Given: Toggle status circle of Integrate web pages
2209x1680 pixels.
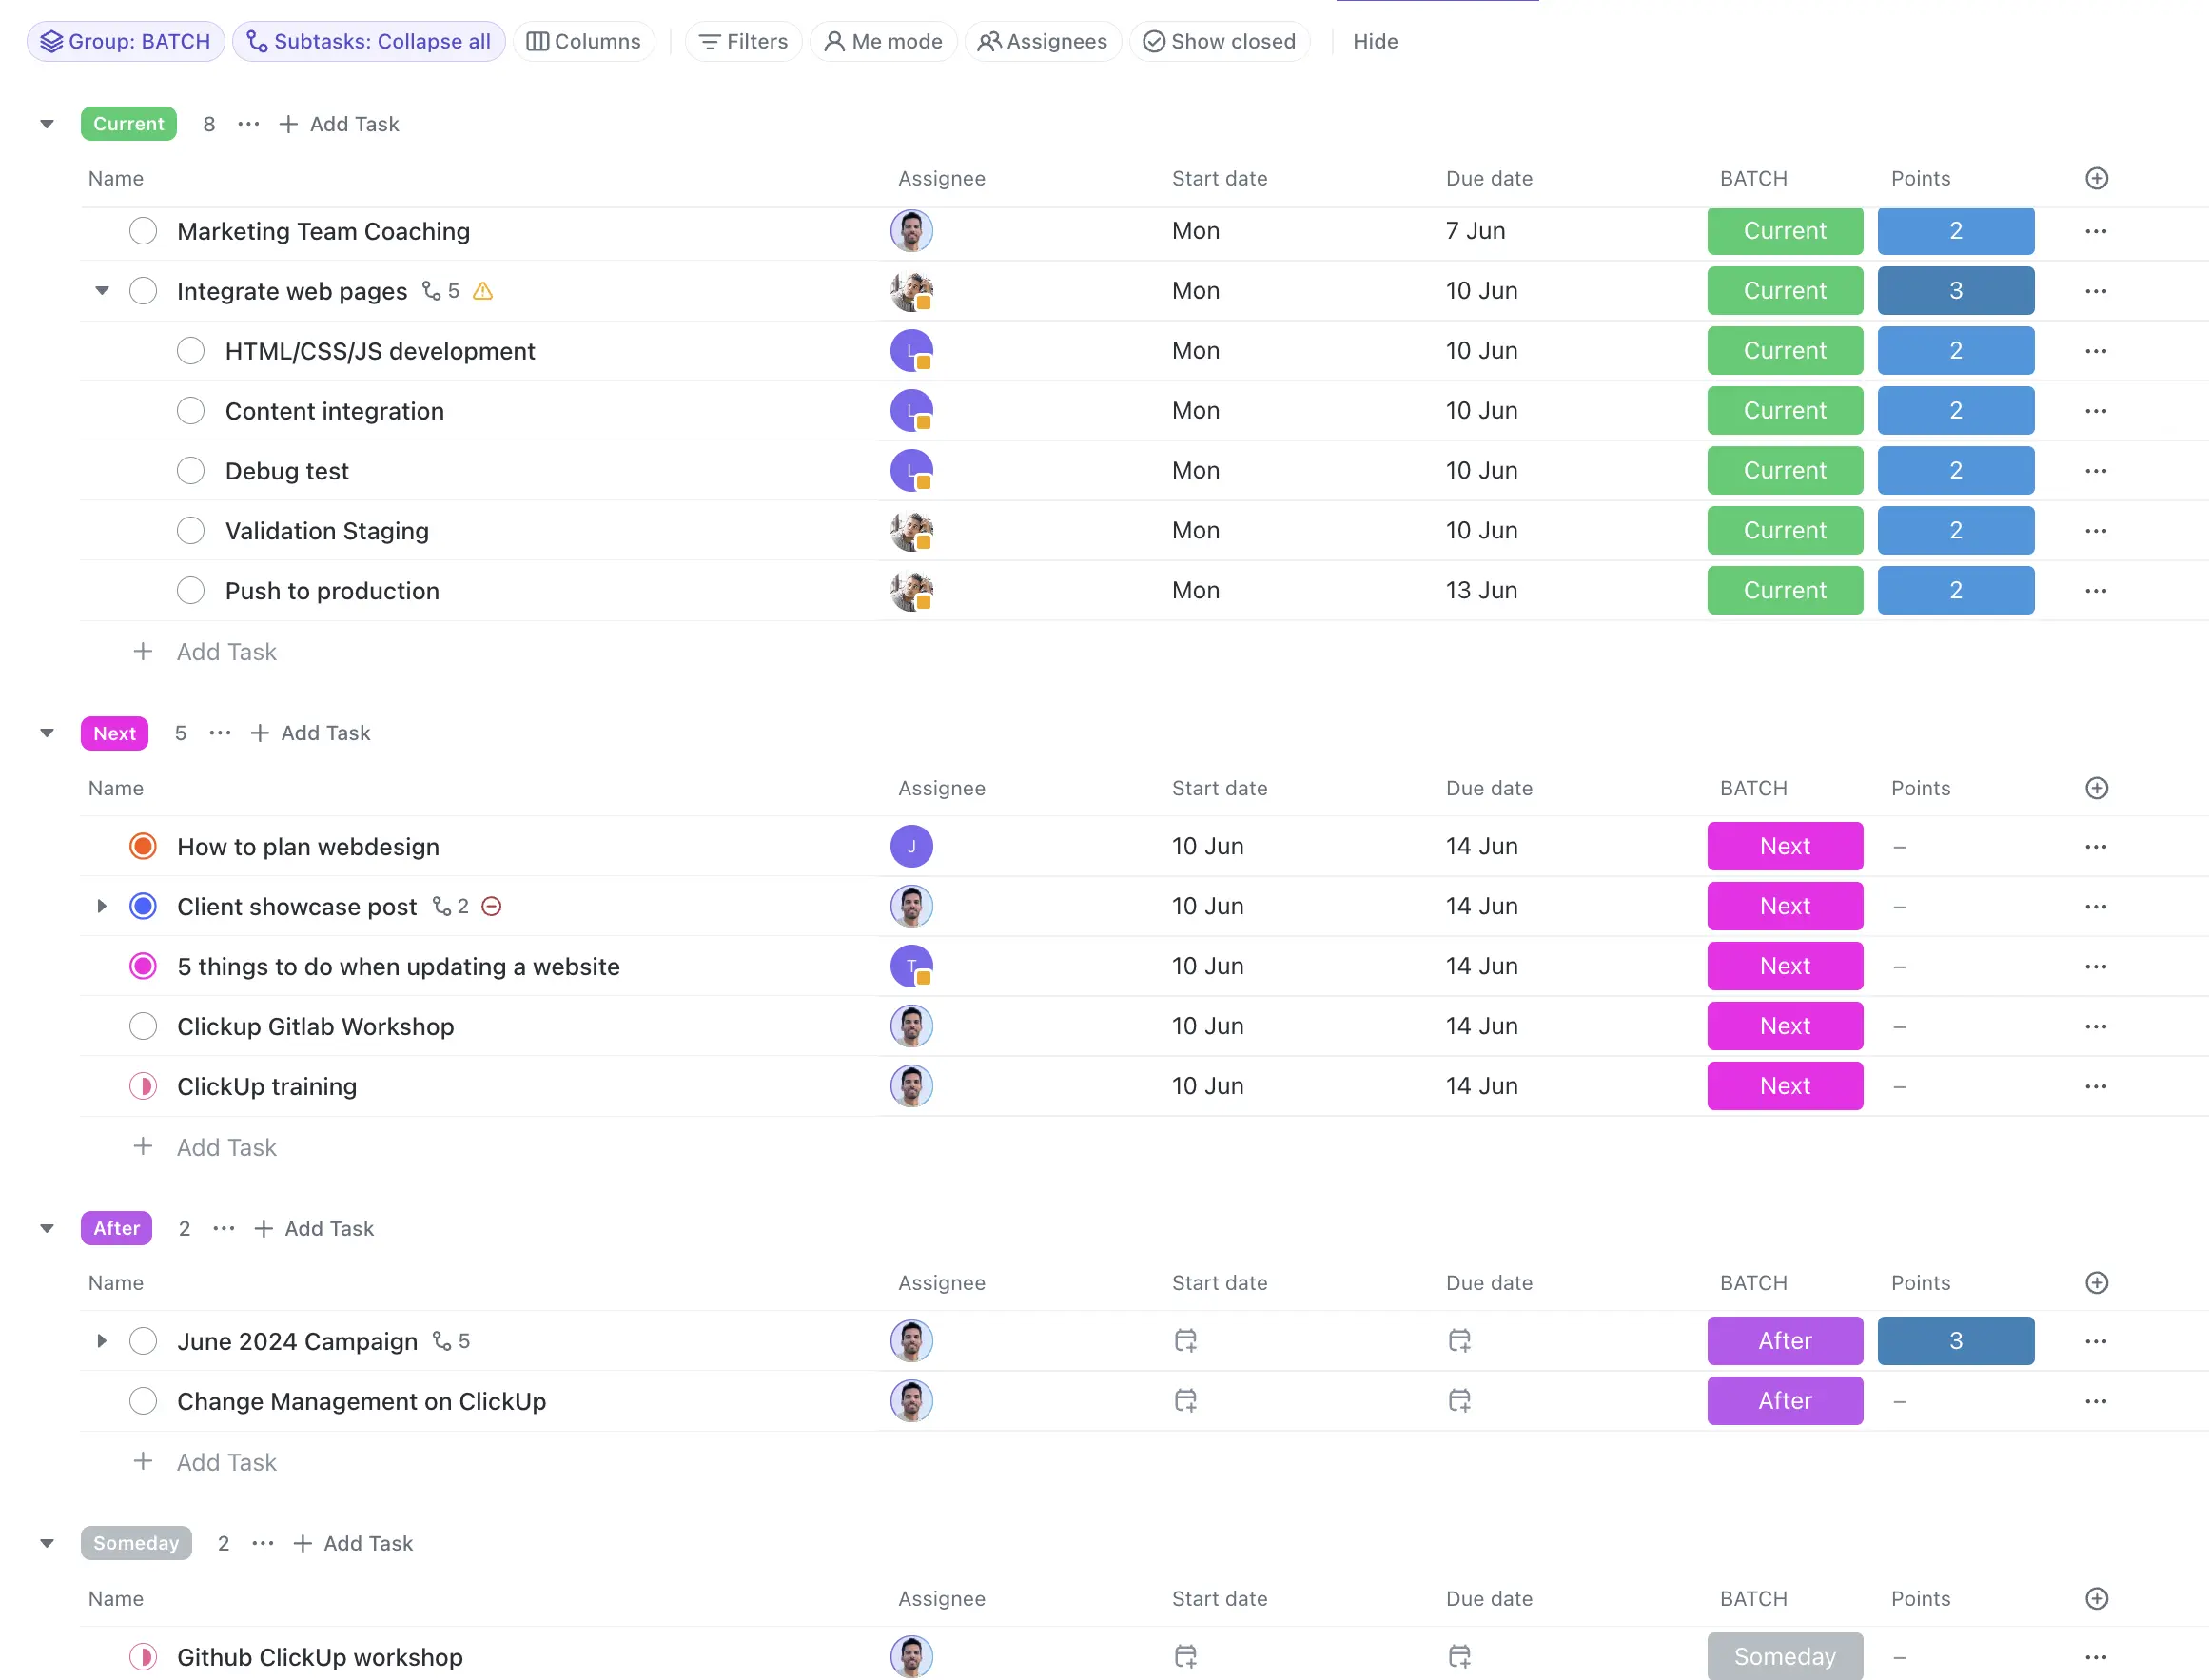Looking at the screenshot, I should pos(143,291).
